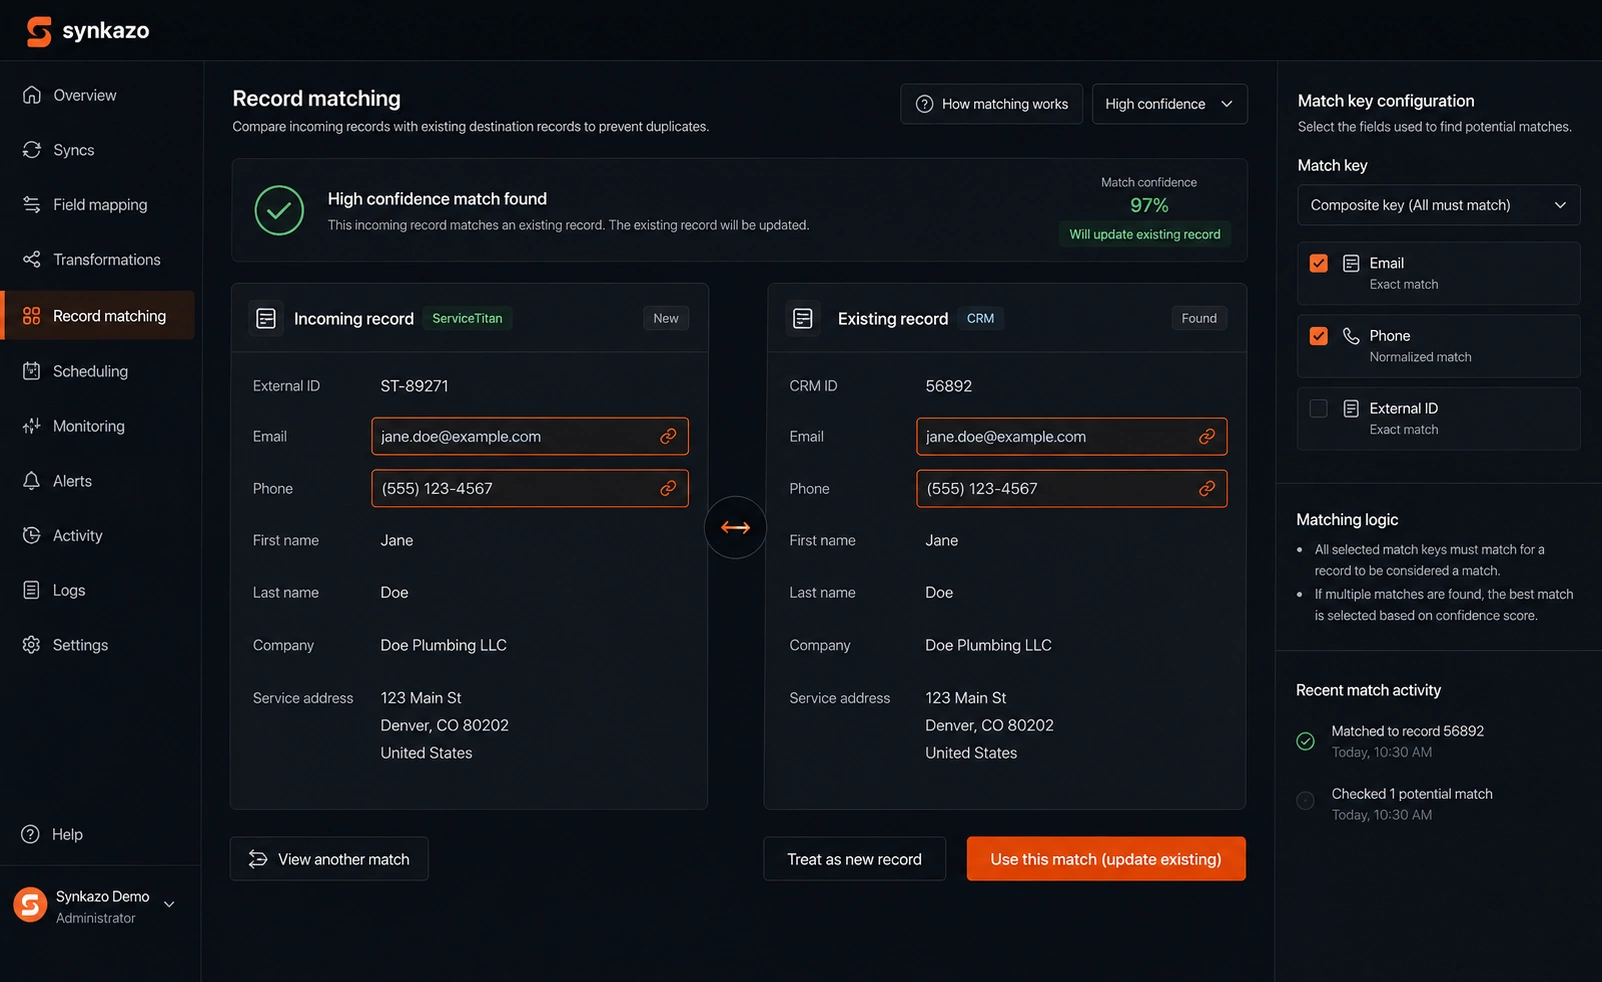Screen dimensions: 1602x982
Task: Click the Transformations share-node icon
Action: (x=32, y=259)
